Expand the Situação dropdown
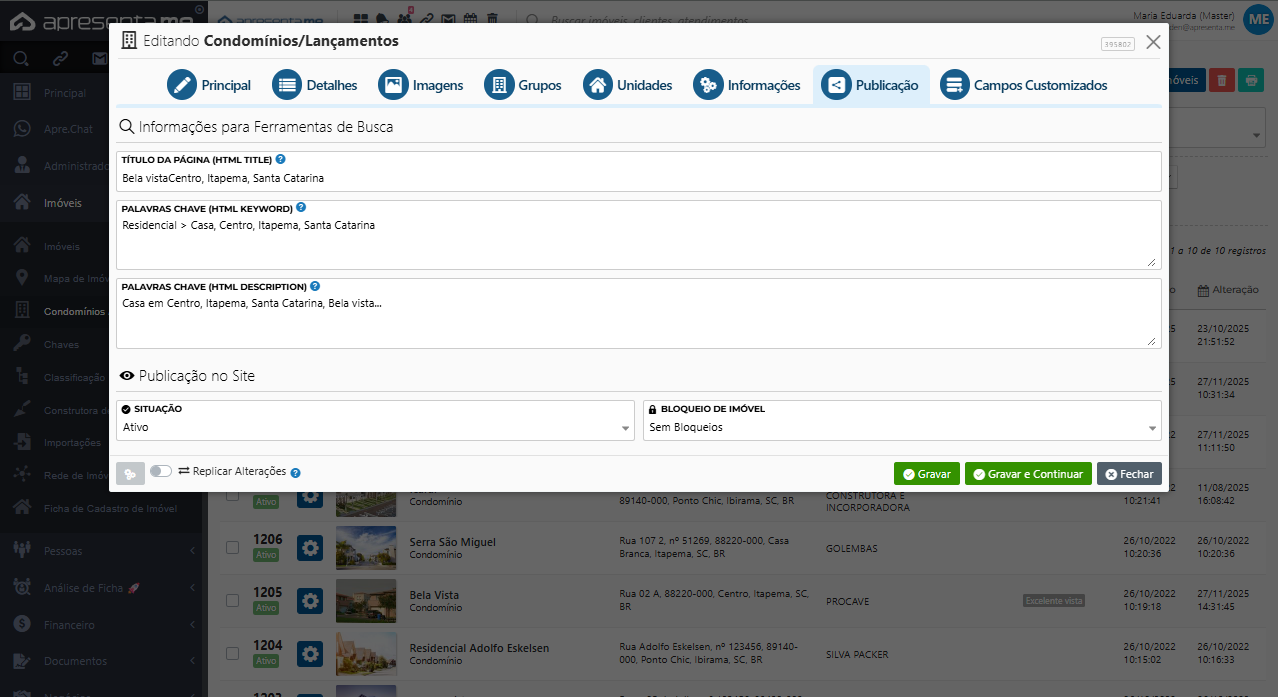This screenshot has height=697, width=1278. 375,427
